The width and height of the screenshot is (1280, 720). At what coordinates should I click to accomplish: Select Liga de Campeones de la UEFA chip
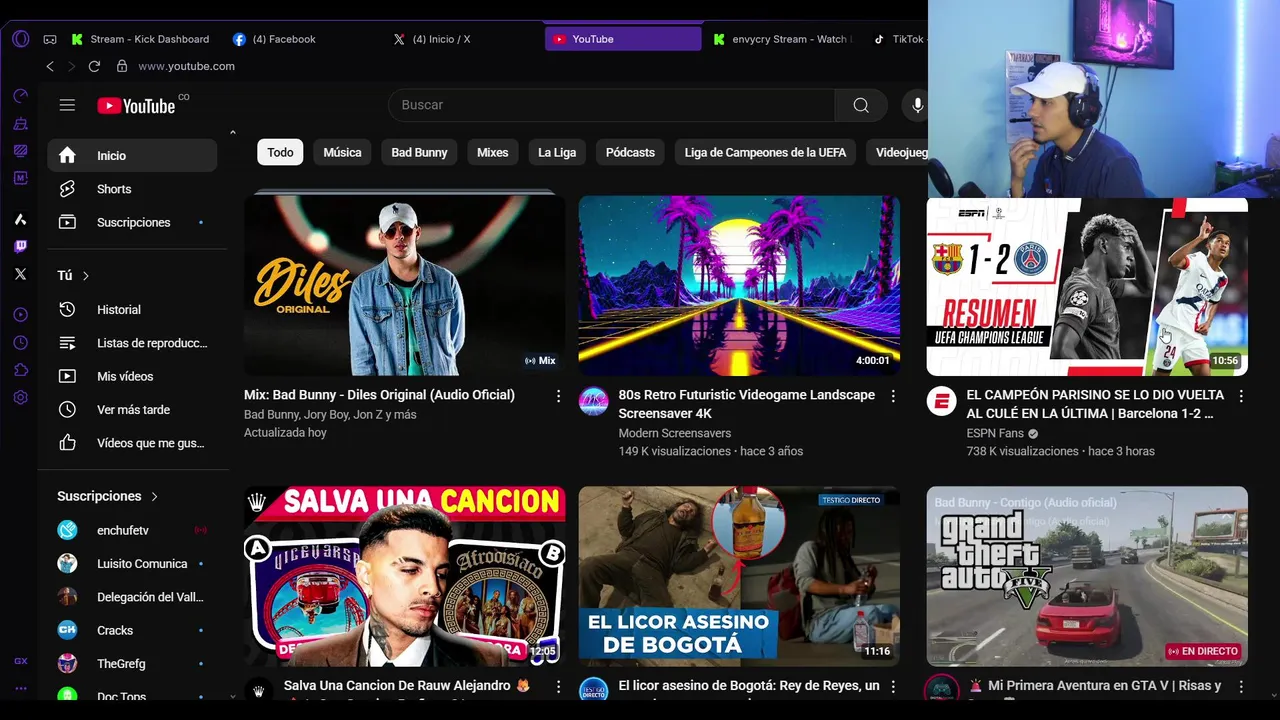coord(765,152)
